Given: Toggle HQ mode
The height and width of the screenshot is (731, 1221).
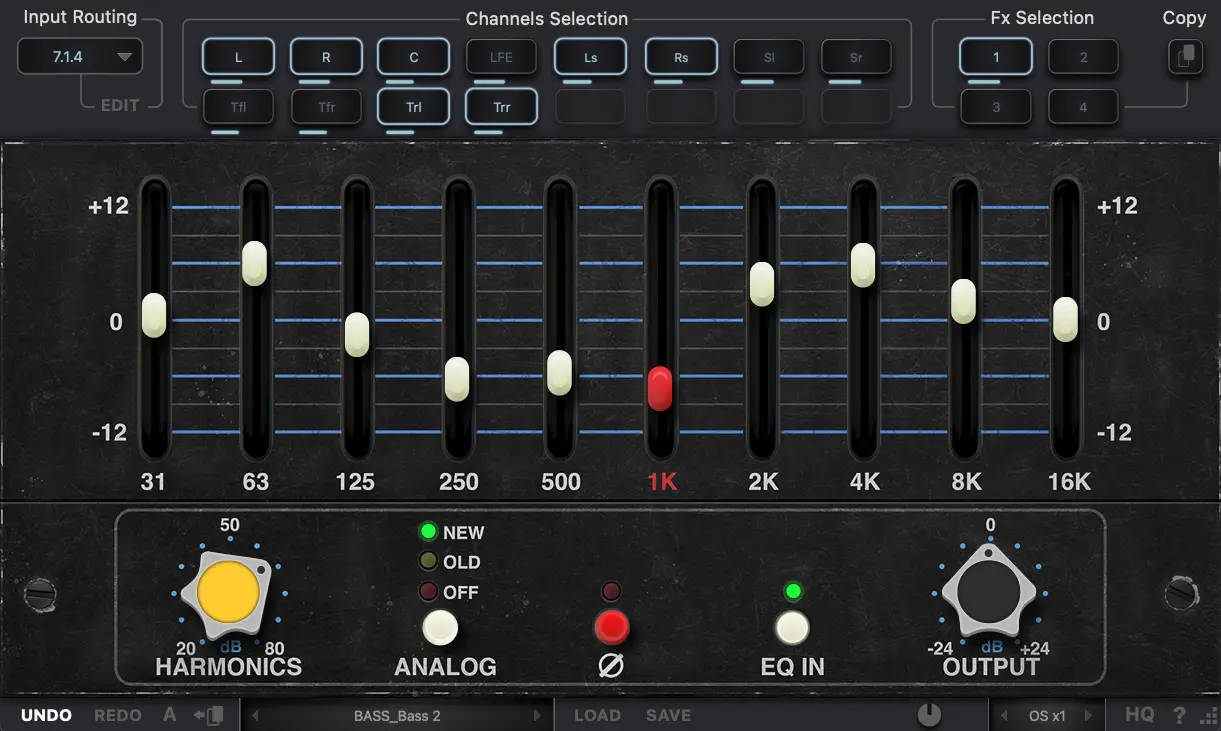Looking at the screenshot, I should tap(1139, 715).
